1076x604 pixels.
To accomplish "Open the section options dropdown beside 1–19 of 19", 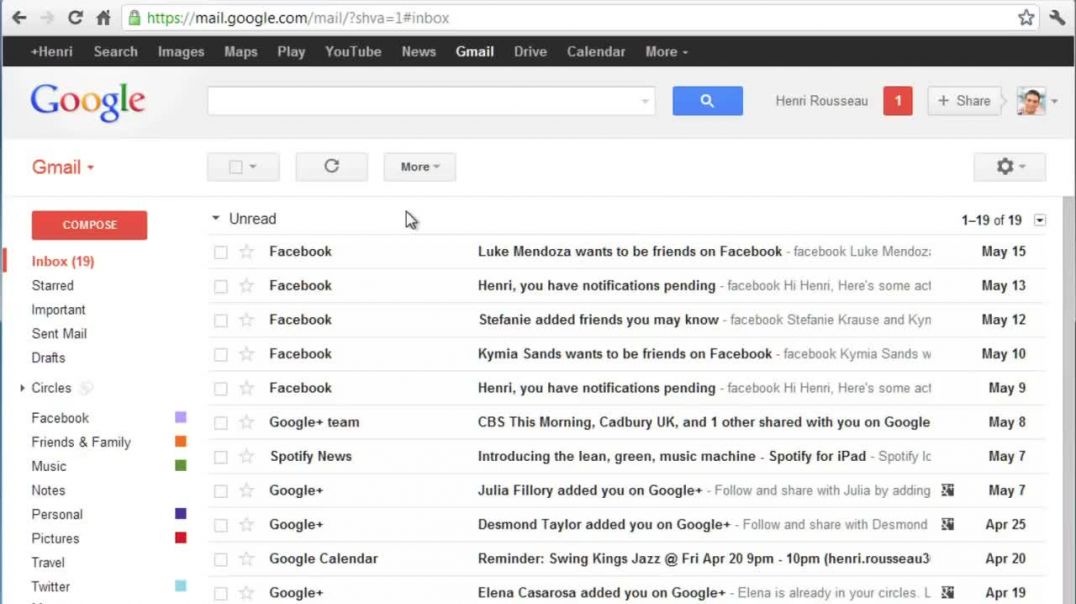I will 1040,220.
